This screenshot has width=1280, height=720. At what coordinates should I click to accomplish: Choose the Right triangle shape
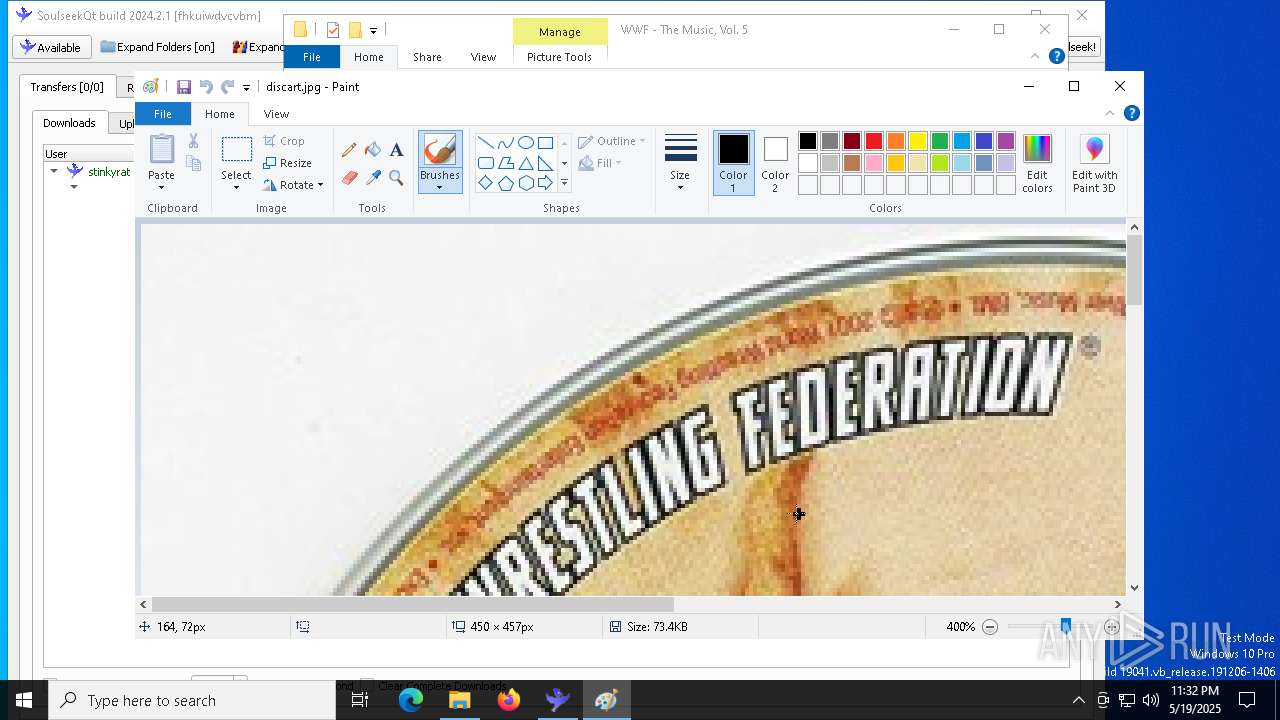tap(545, 163)
